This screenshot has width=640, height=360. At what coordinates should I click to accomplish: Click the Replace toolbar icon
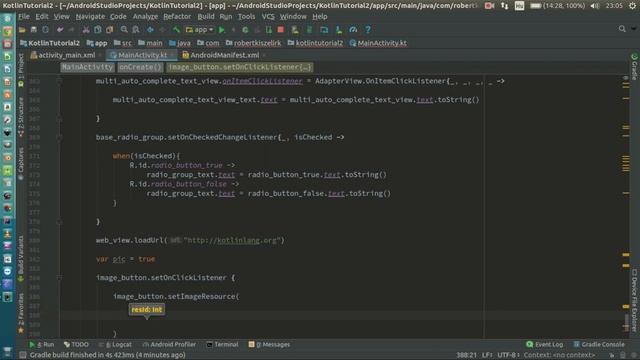(x=136, y=30)
